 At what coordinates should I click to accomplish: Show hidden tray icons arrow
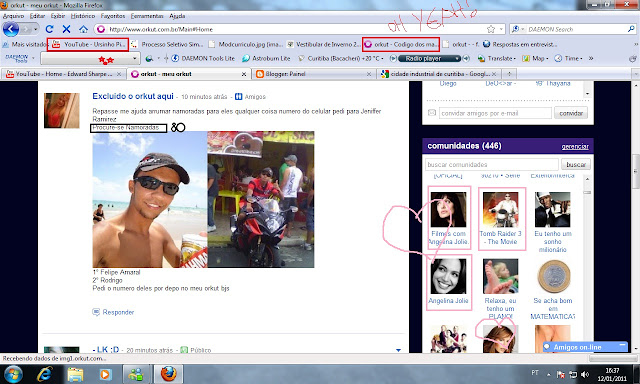(x=549, y=374)
